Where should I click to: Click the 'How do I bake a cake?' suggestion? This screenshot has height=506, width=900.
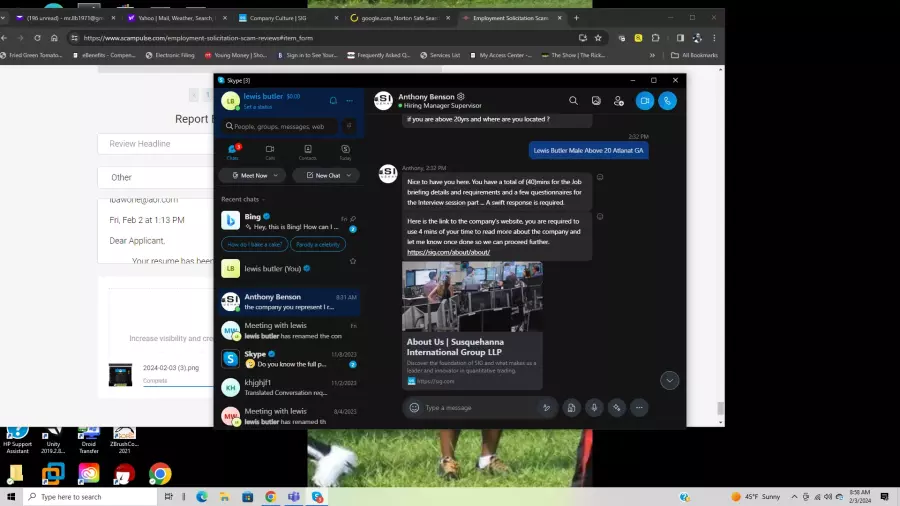[254, 244]
